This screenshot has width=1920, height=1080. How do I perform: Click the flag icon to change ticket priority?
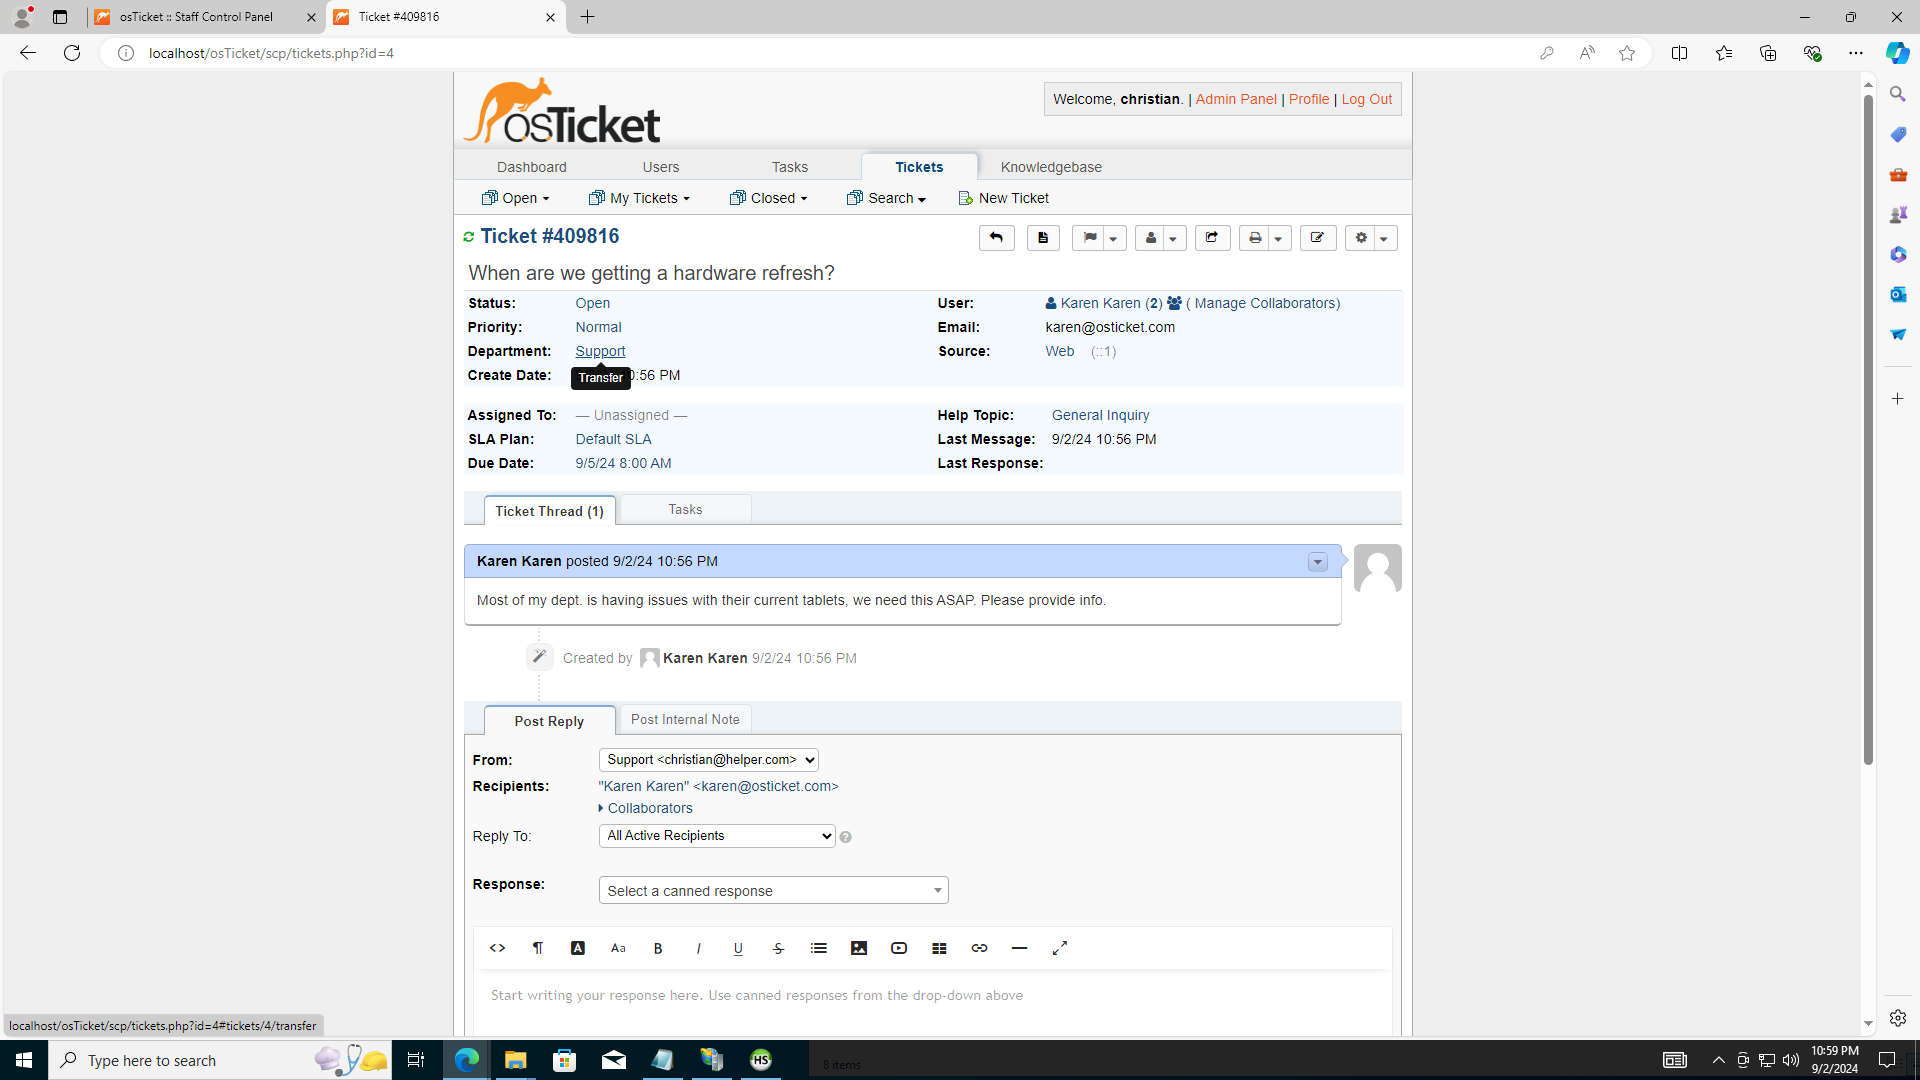pos(1090,237)
